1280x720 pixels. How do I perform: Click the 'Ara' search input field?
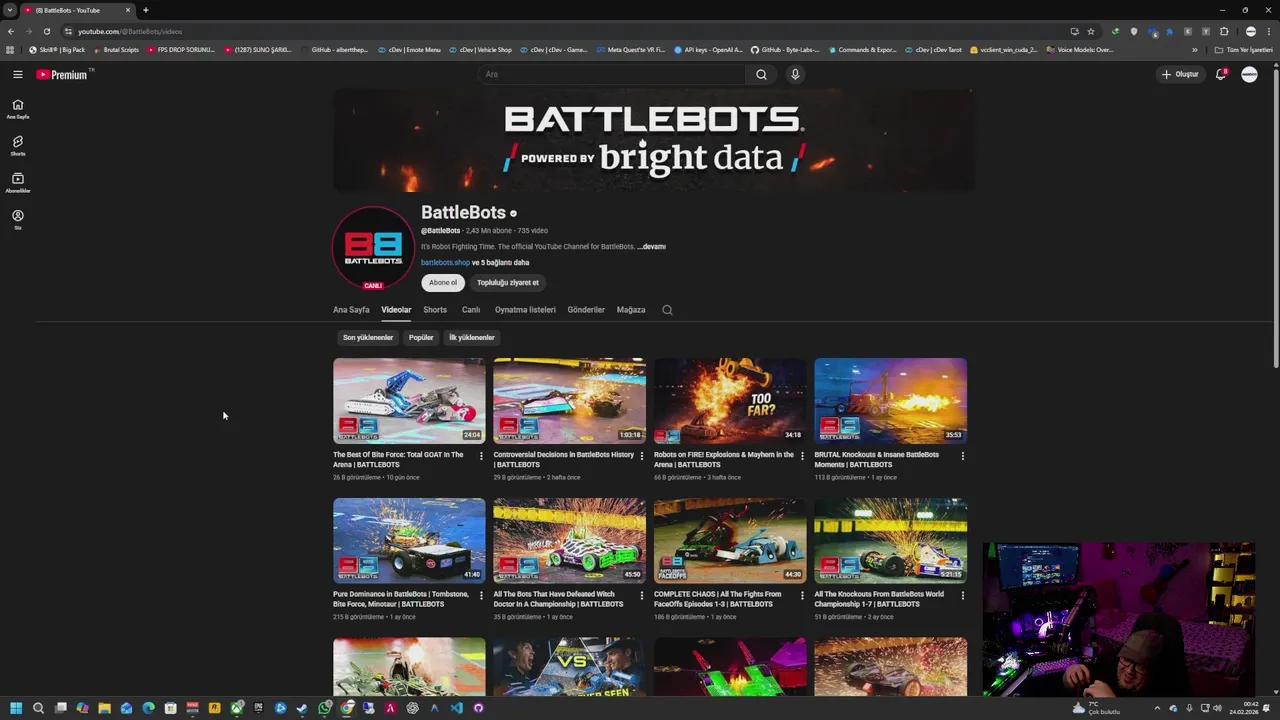612,74
